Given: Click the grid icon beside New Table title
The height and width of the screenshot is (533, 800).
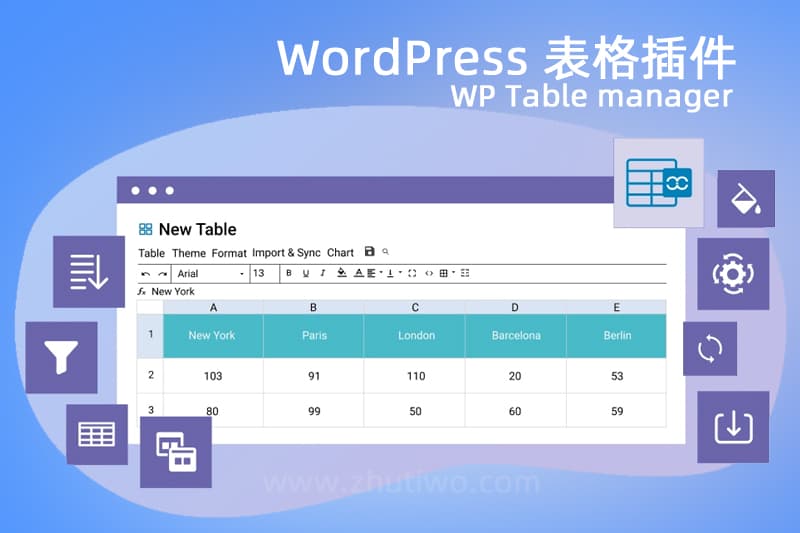Looking at the screenshot, I should click(x=145, y=229).
